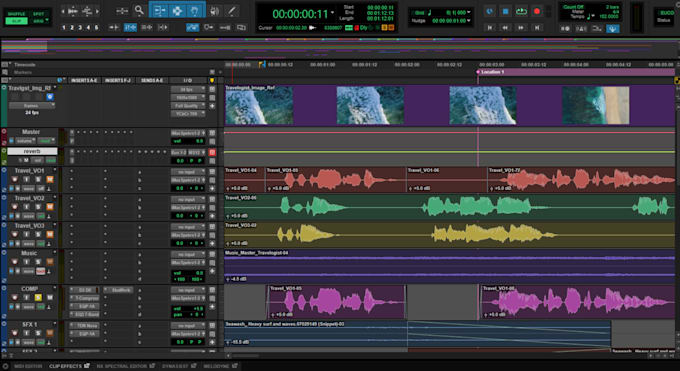Open RX Spectral Editor tab
The image size is (680, 371).
point(125,366)
